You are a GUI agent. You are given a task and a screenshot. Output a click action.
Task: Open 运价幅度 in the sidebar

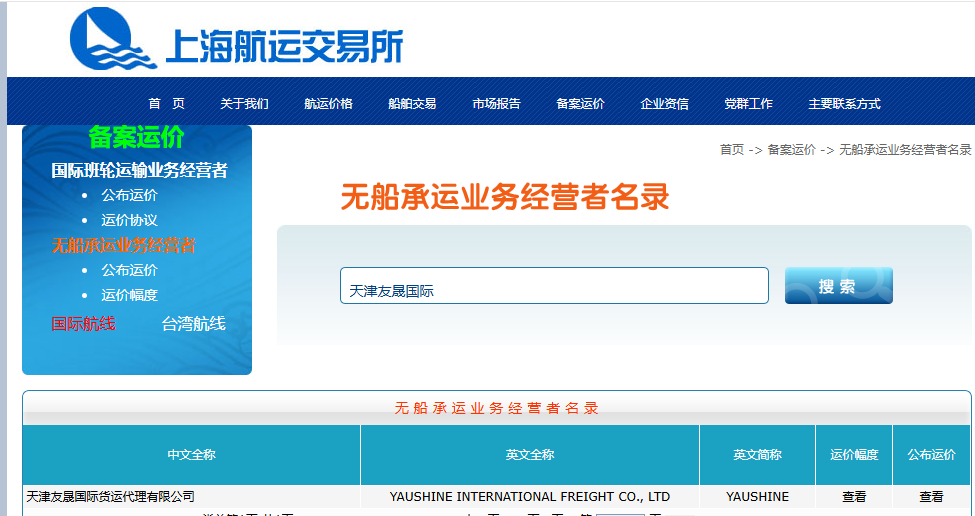[x=129, y=295]
